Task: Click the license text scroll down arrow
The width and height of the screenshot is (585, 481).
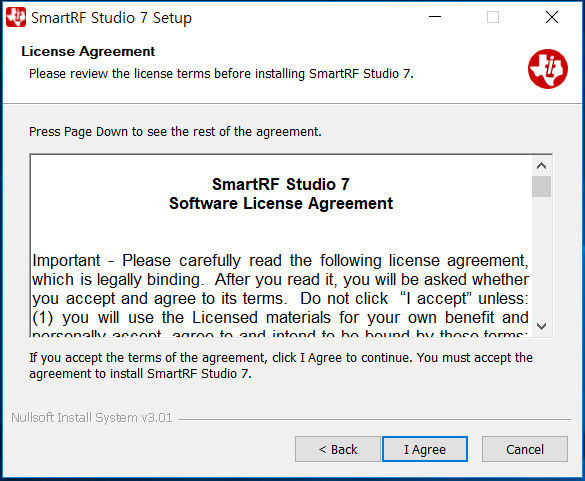Action: click(x=541, y=326)
